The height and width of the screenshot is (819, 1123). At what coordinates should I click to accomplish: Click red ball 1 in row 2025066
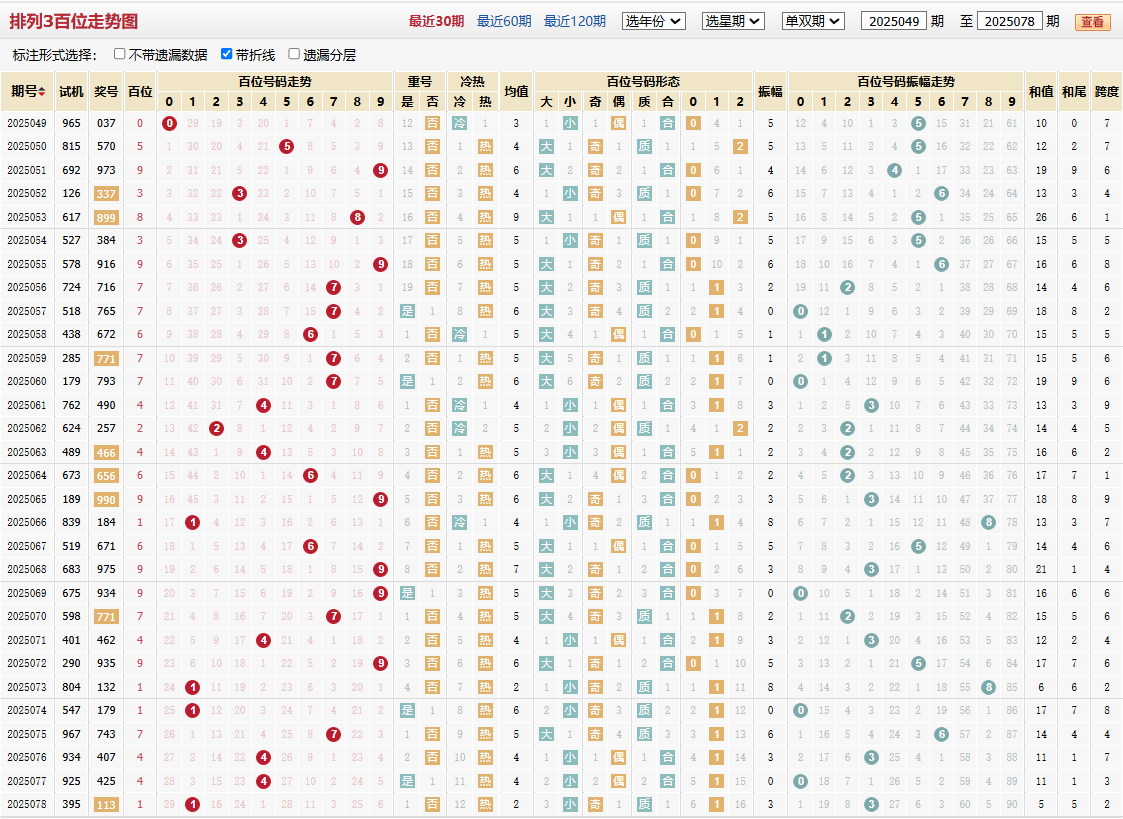tap(193, 523)
